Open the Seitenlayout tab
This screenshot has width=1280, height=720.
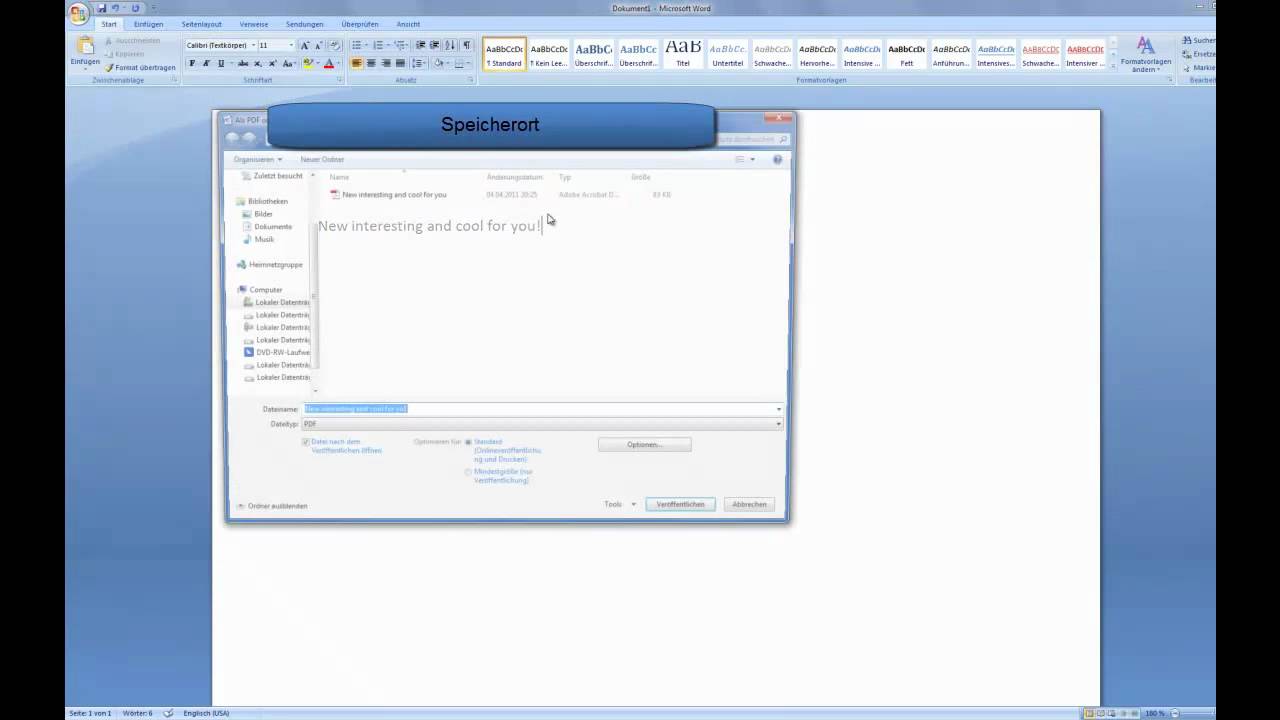tap(202, 24)
